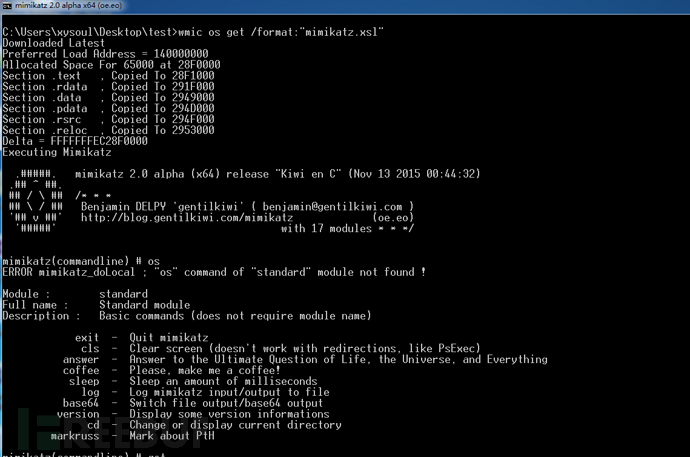The height and width of the screenshot is (457, 690).
Task: Click the Preferred Load Address line
Action: pos(105,54)
